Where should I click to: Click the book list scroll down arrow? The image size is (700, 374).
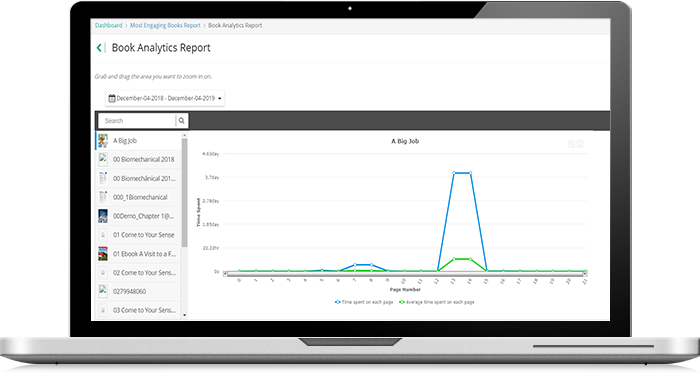point(184,315)
